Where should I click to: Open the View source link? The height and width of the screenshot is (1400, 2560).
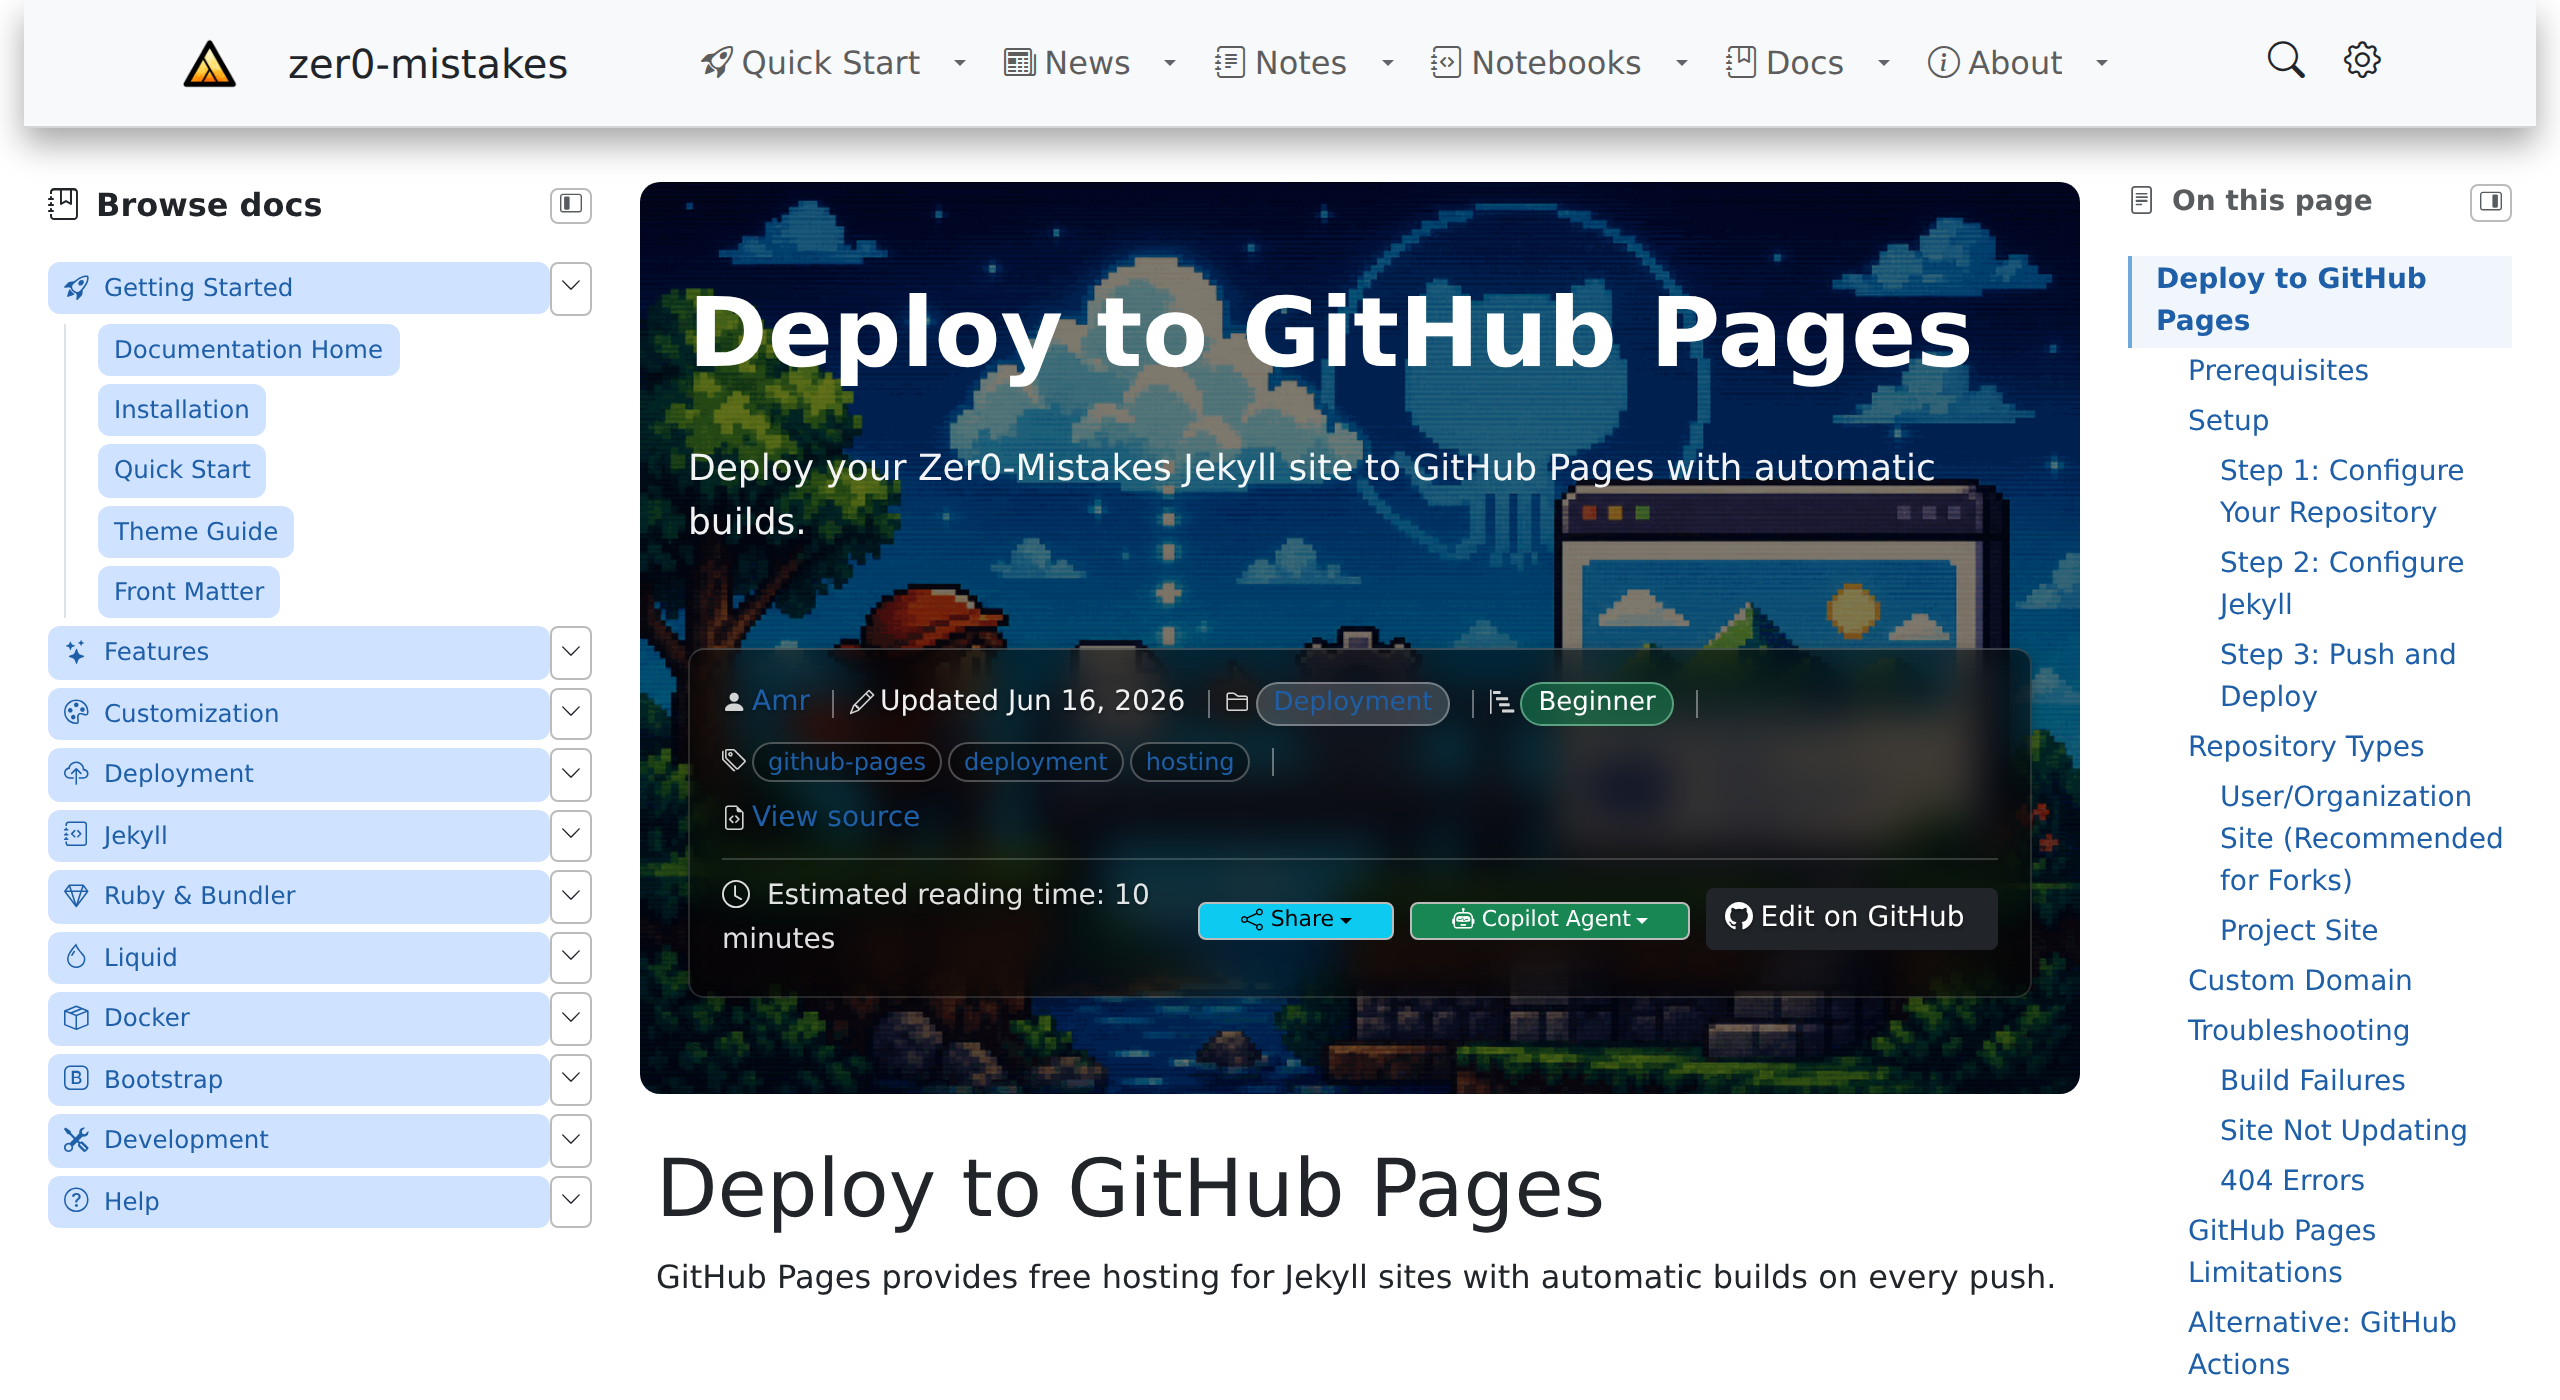836,817
